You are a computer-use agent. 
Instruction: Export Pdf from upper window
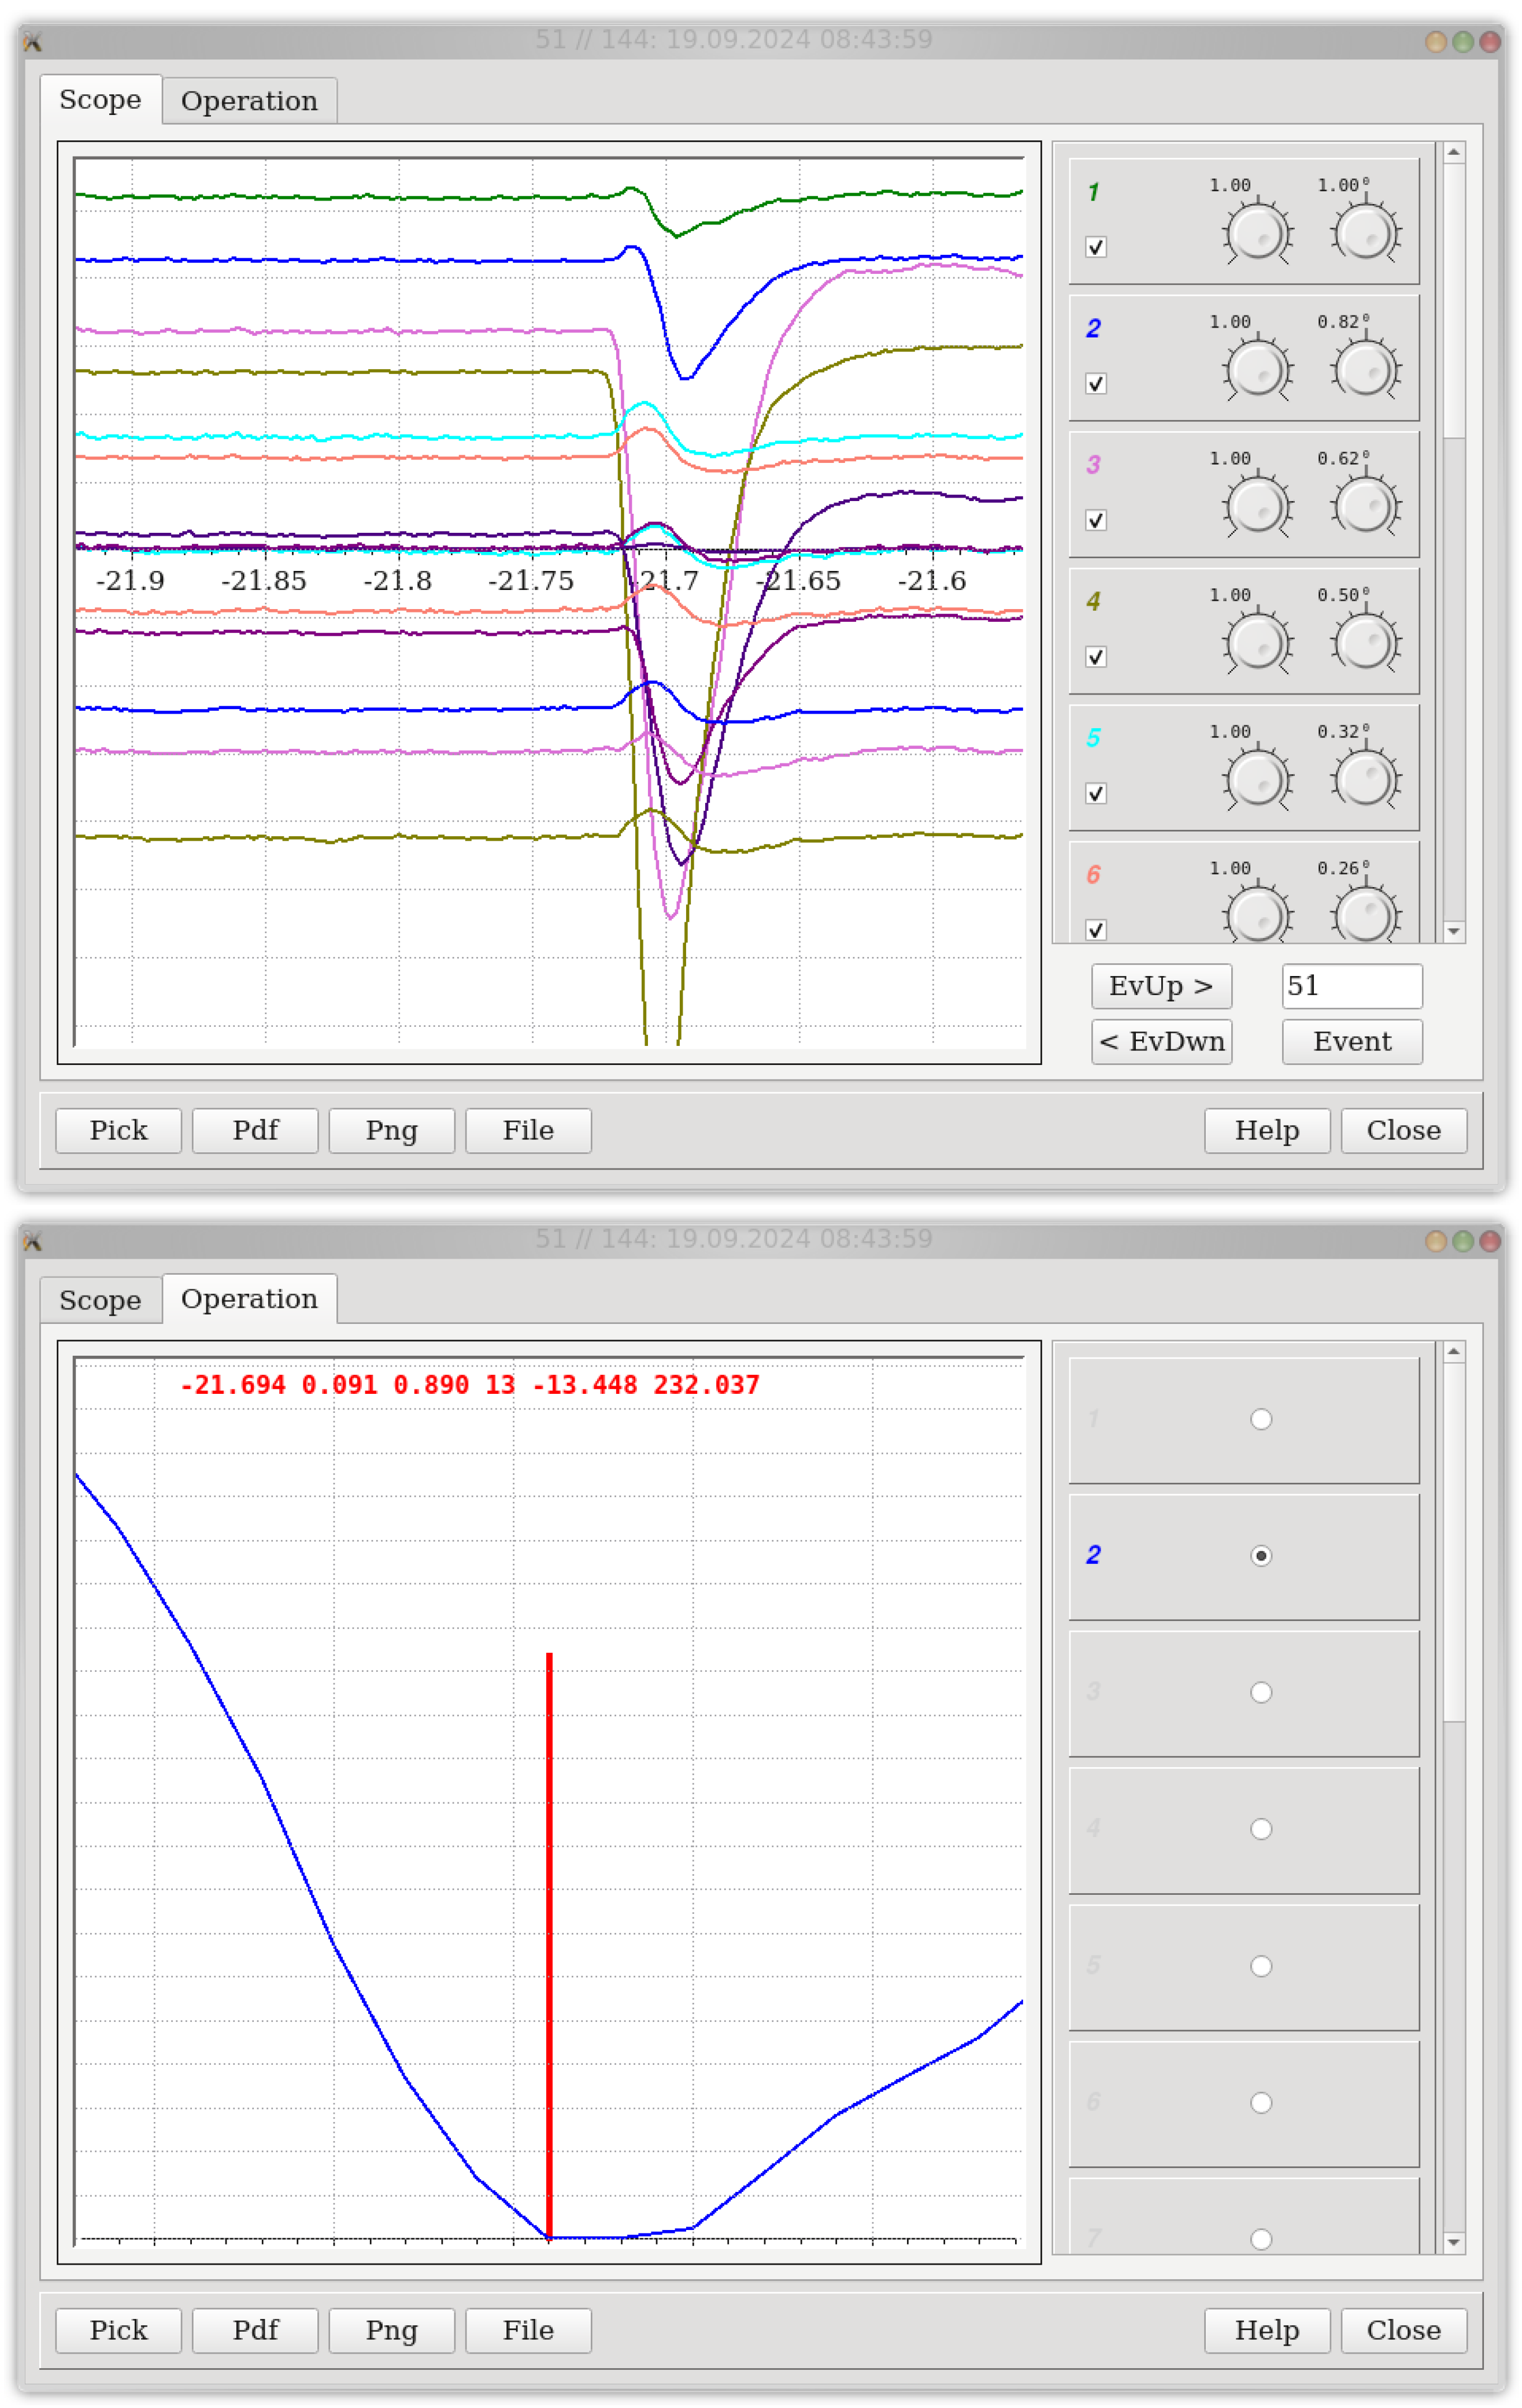tap(255, 1130)
